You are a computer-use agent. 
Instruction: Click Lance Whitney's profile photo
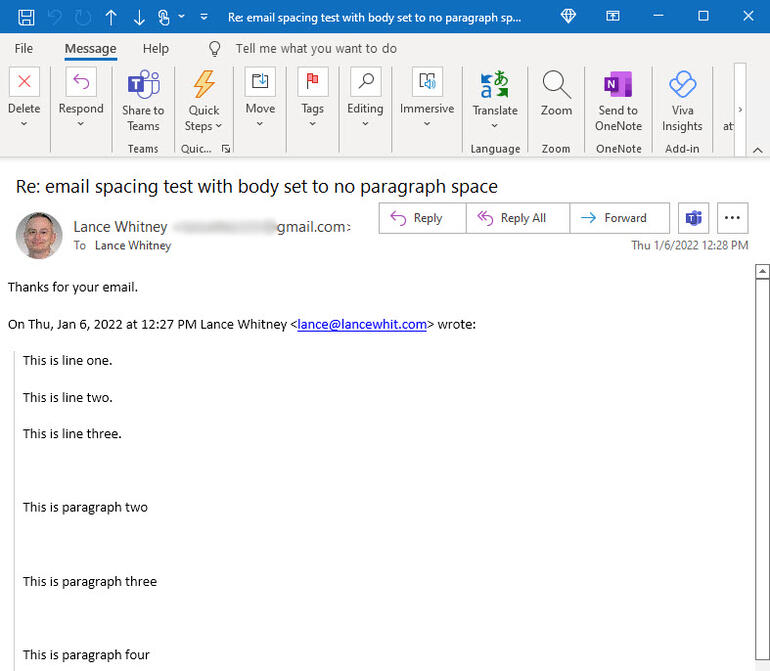[x=39, y=235]
